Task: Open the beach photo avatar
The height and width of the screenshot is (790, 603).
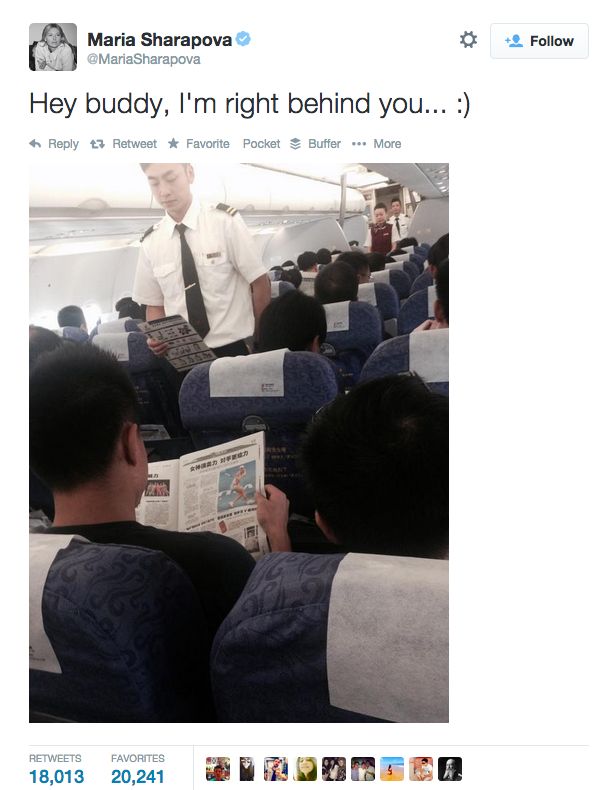Action: click(x=392, y=769)
